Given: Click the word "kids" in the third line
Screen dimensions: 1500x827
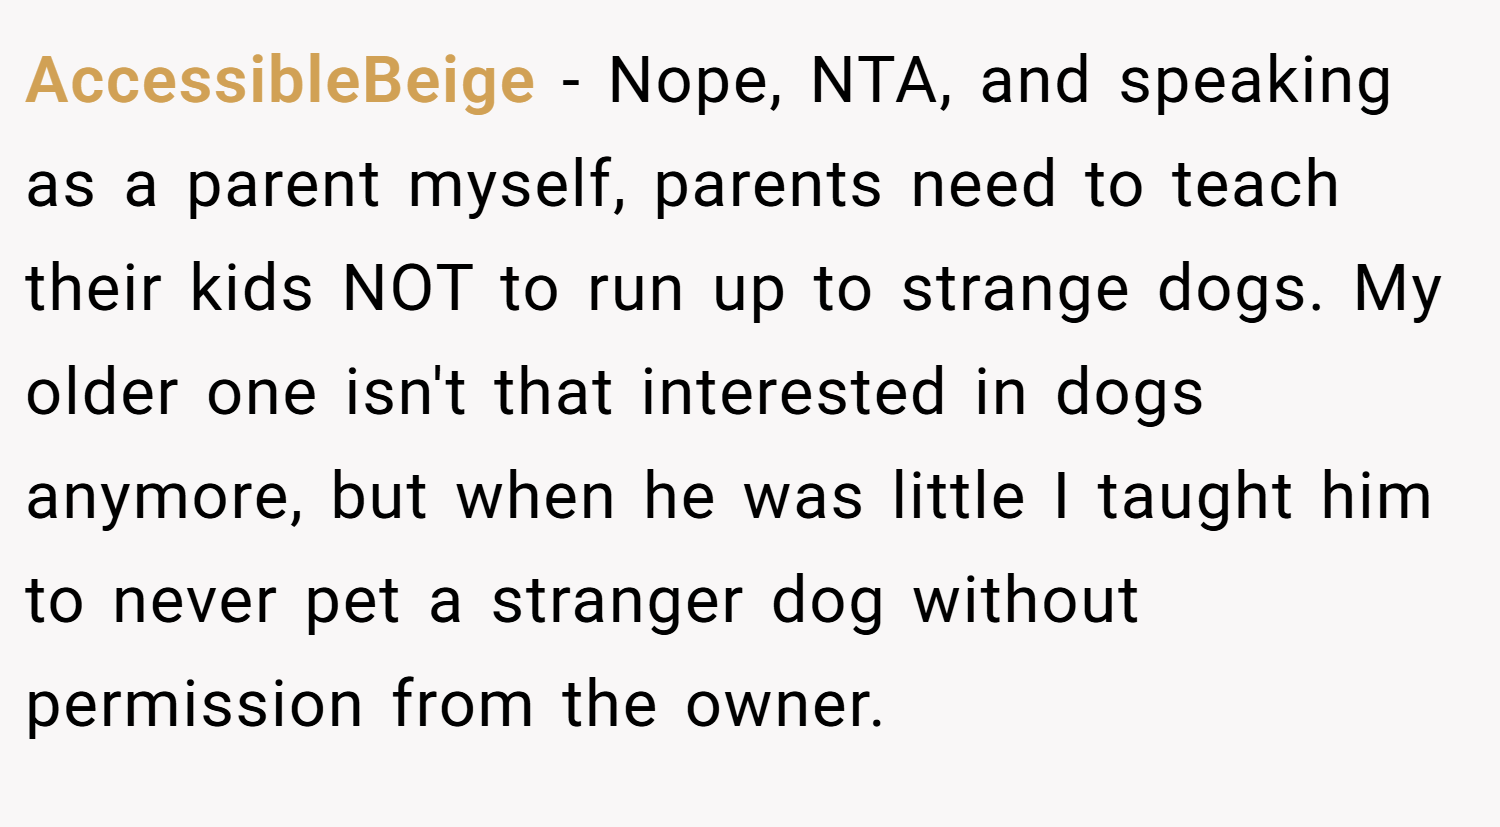Looking at the screenshot, I should click(x=252, y=289).
